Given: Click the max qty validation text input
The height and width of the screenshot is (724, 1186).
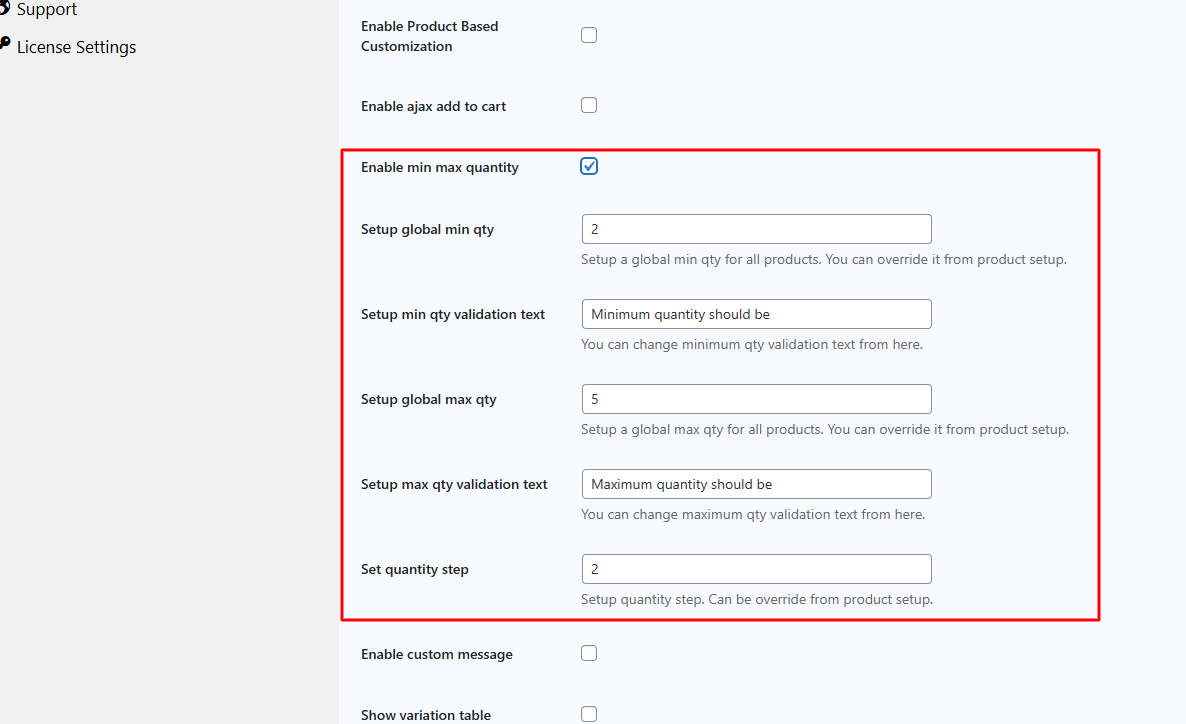Looking at the screenshot, I should [x=756, y=484].
